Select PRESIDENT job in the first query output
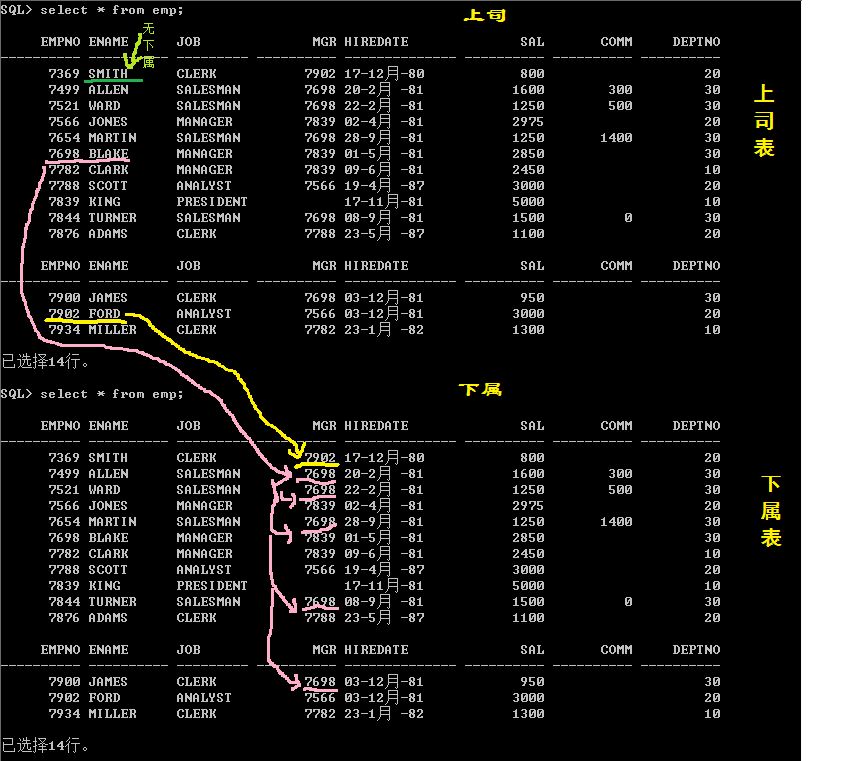Screen dimensions: 864x761 coord(212,202)
